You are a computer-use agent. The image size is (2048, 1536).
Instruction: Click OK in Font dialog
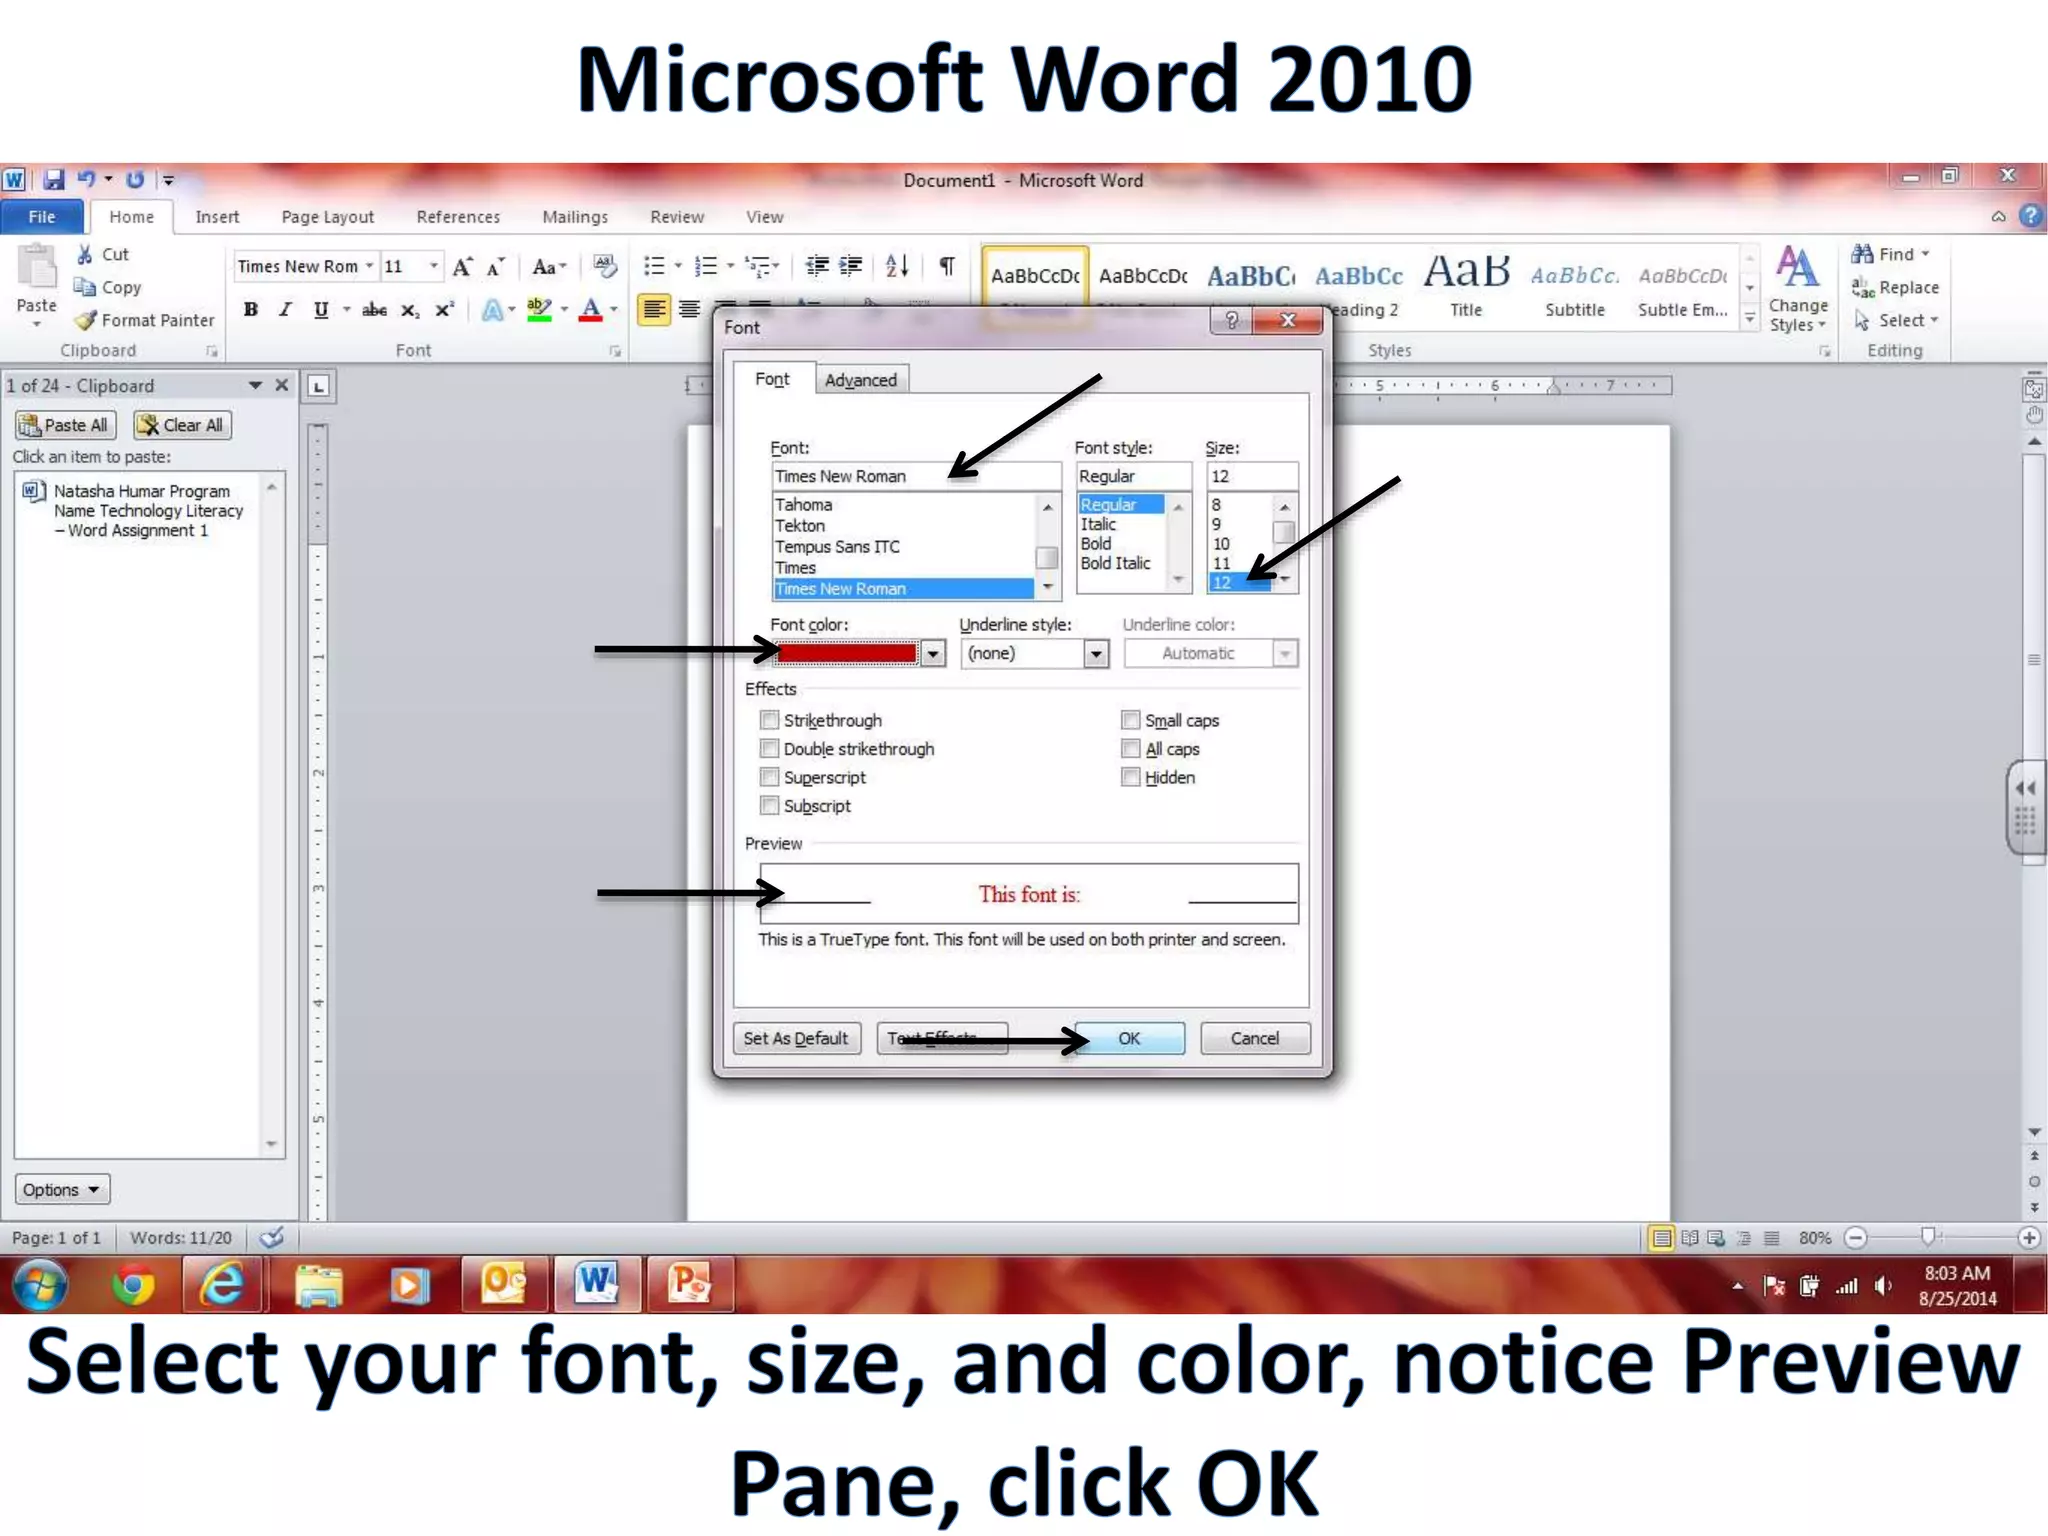tap(1129, 1038)
